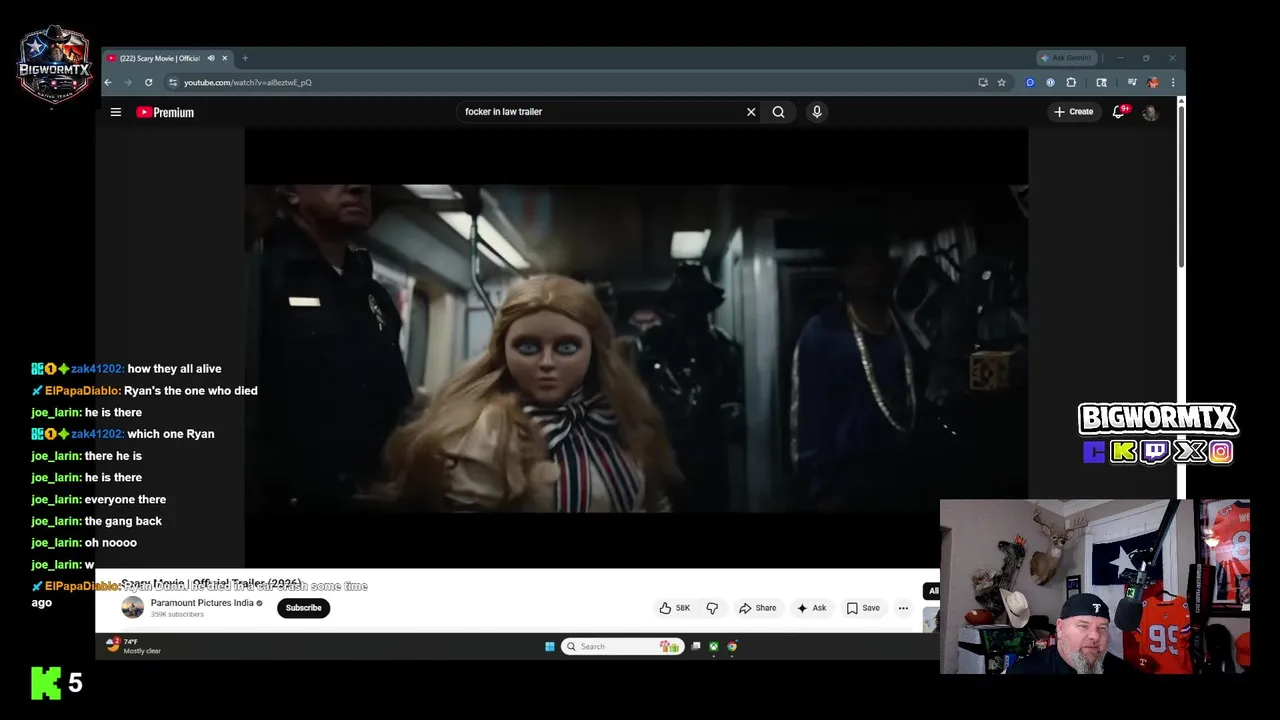The height and width of the screenshot is (720, 1280).
Task: Open Xbox app on the taskbar
Action: tap(714, 646)
